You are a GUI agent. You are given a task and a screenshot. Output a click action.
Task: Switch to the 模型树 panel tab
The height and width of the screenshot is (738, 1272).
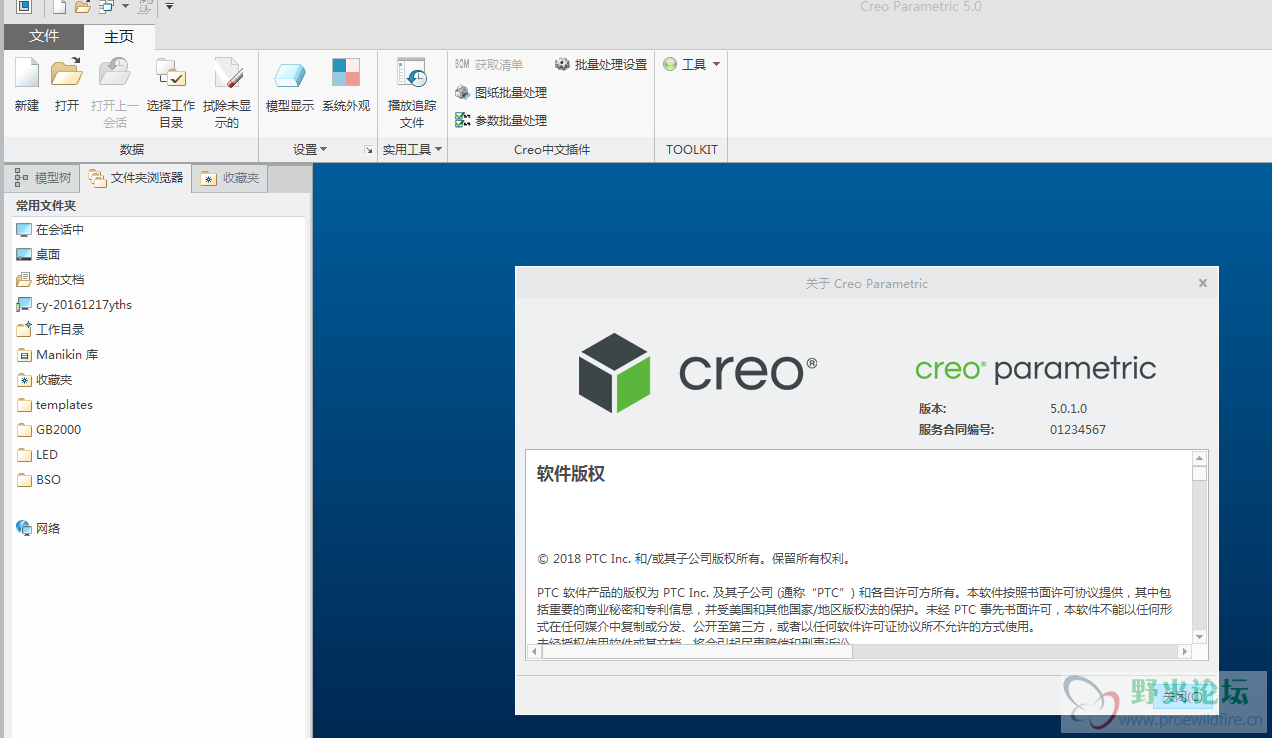pyautogui.click(x=43, y=178)
